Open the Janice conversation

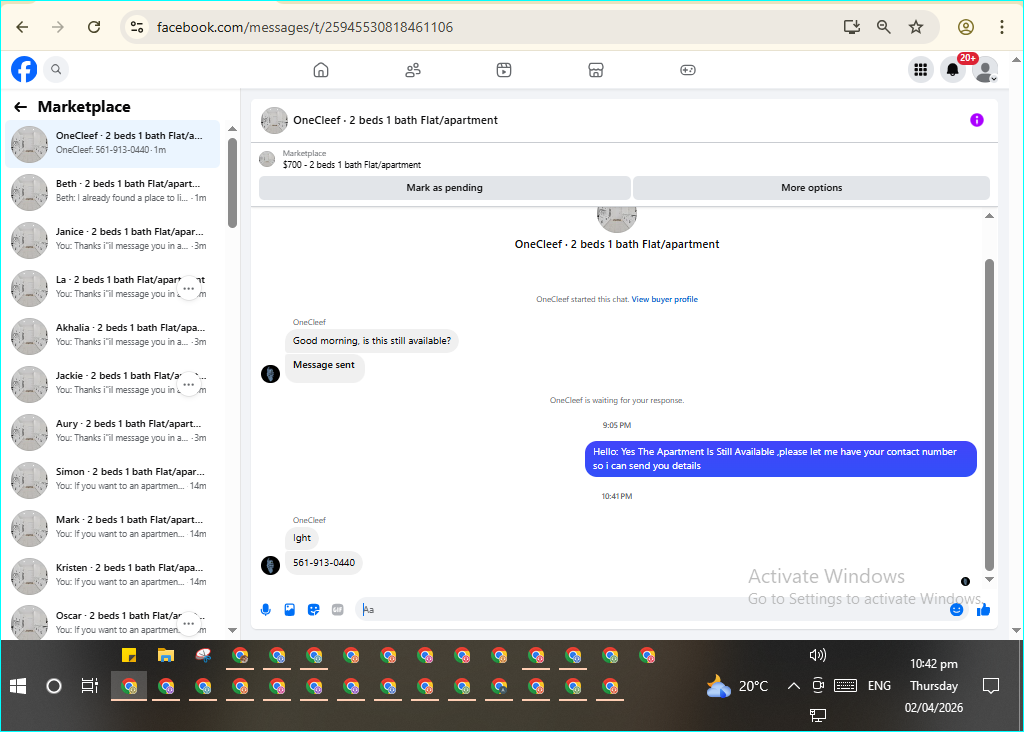point(113,240)
